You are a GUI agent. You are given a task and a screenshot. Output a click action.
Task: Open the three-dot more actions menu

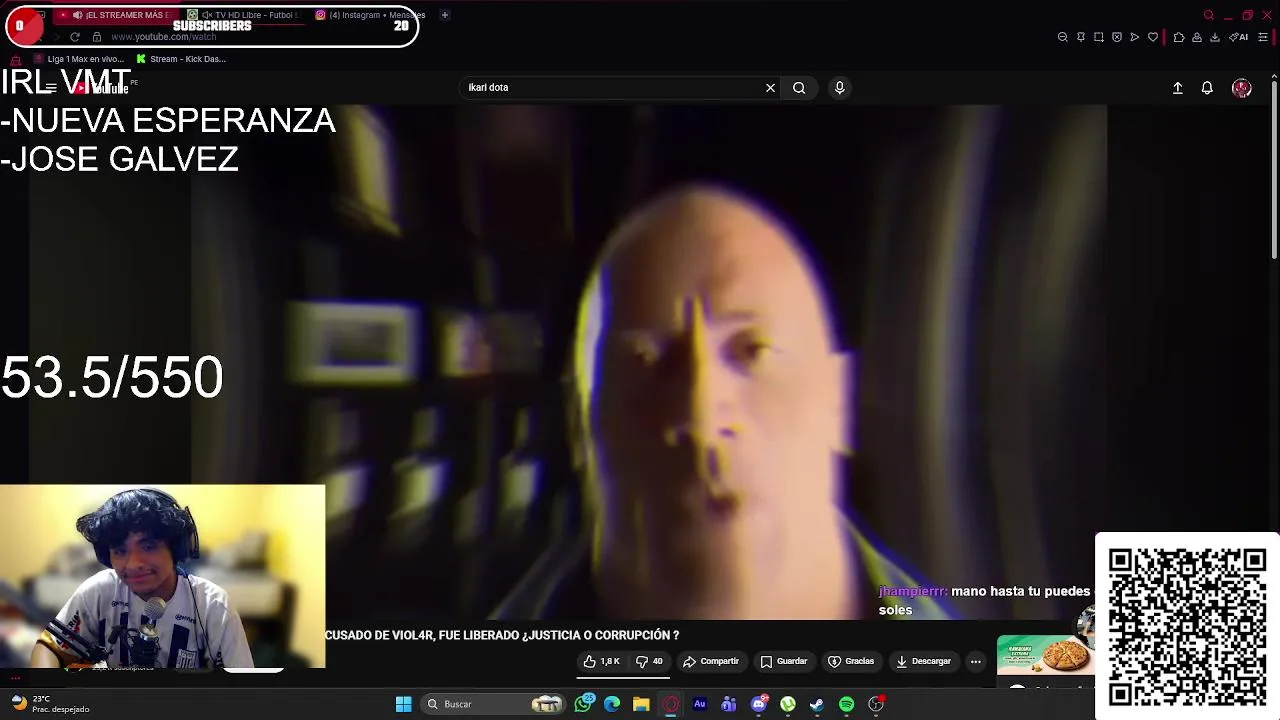(x=976, y=661)
